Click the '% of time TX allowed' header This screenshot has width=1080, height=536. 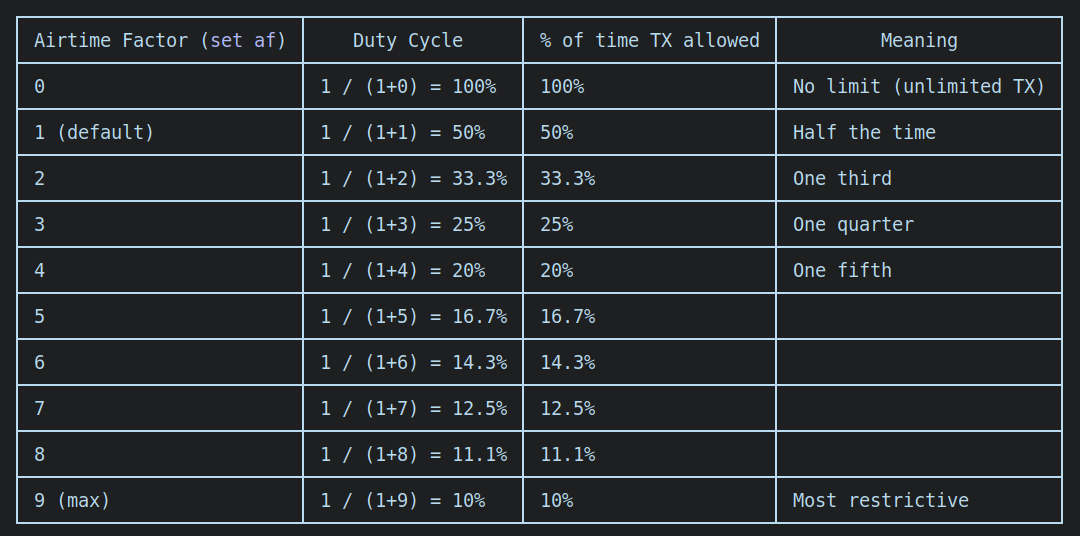tap(649, 41)
